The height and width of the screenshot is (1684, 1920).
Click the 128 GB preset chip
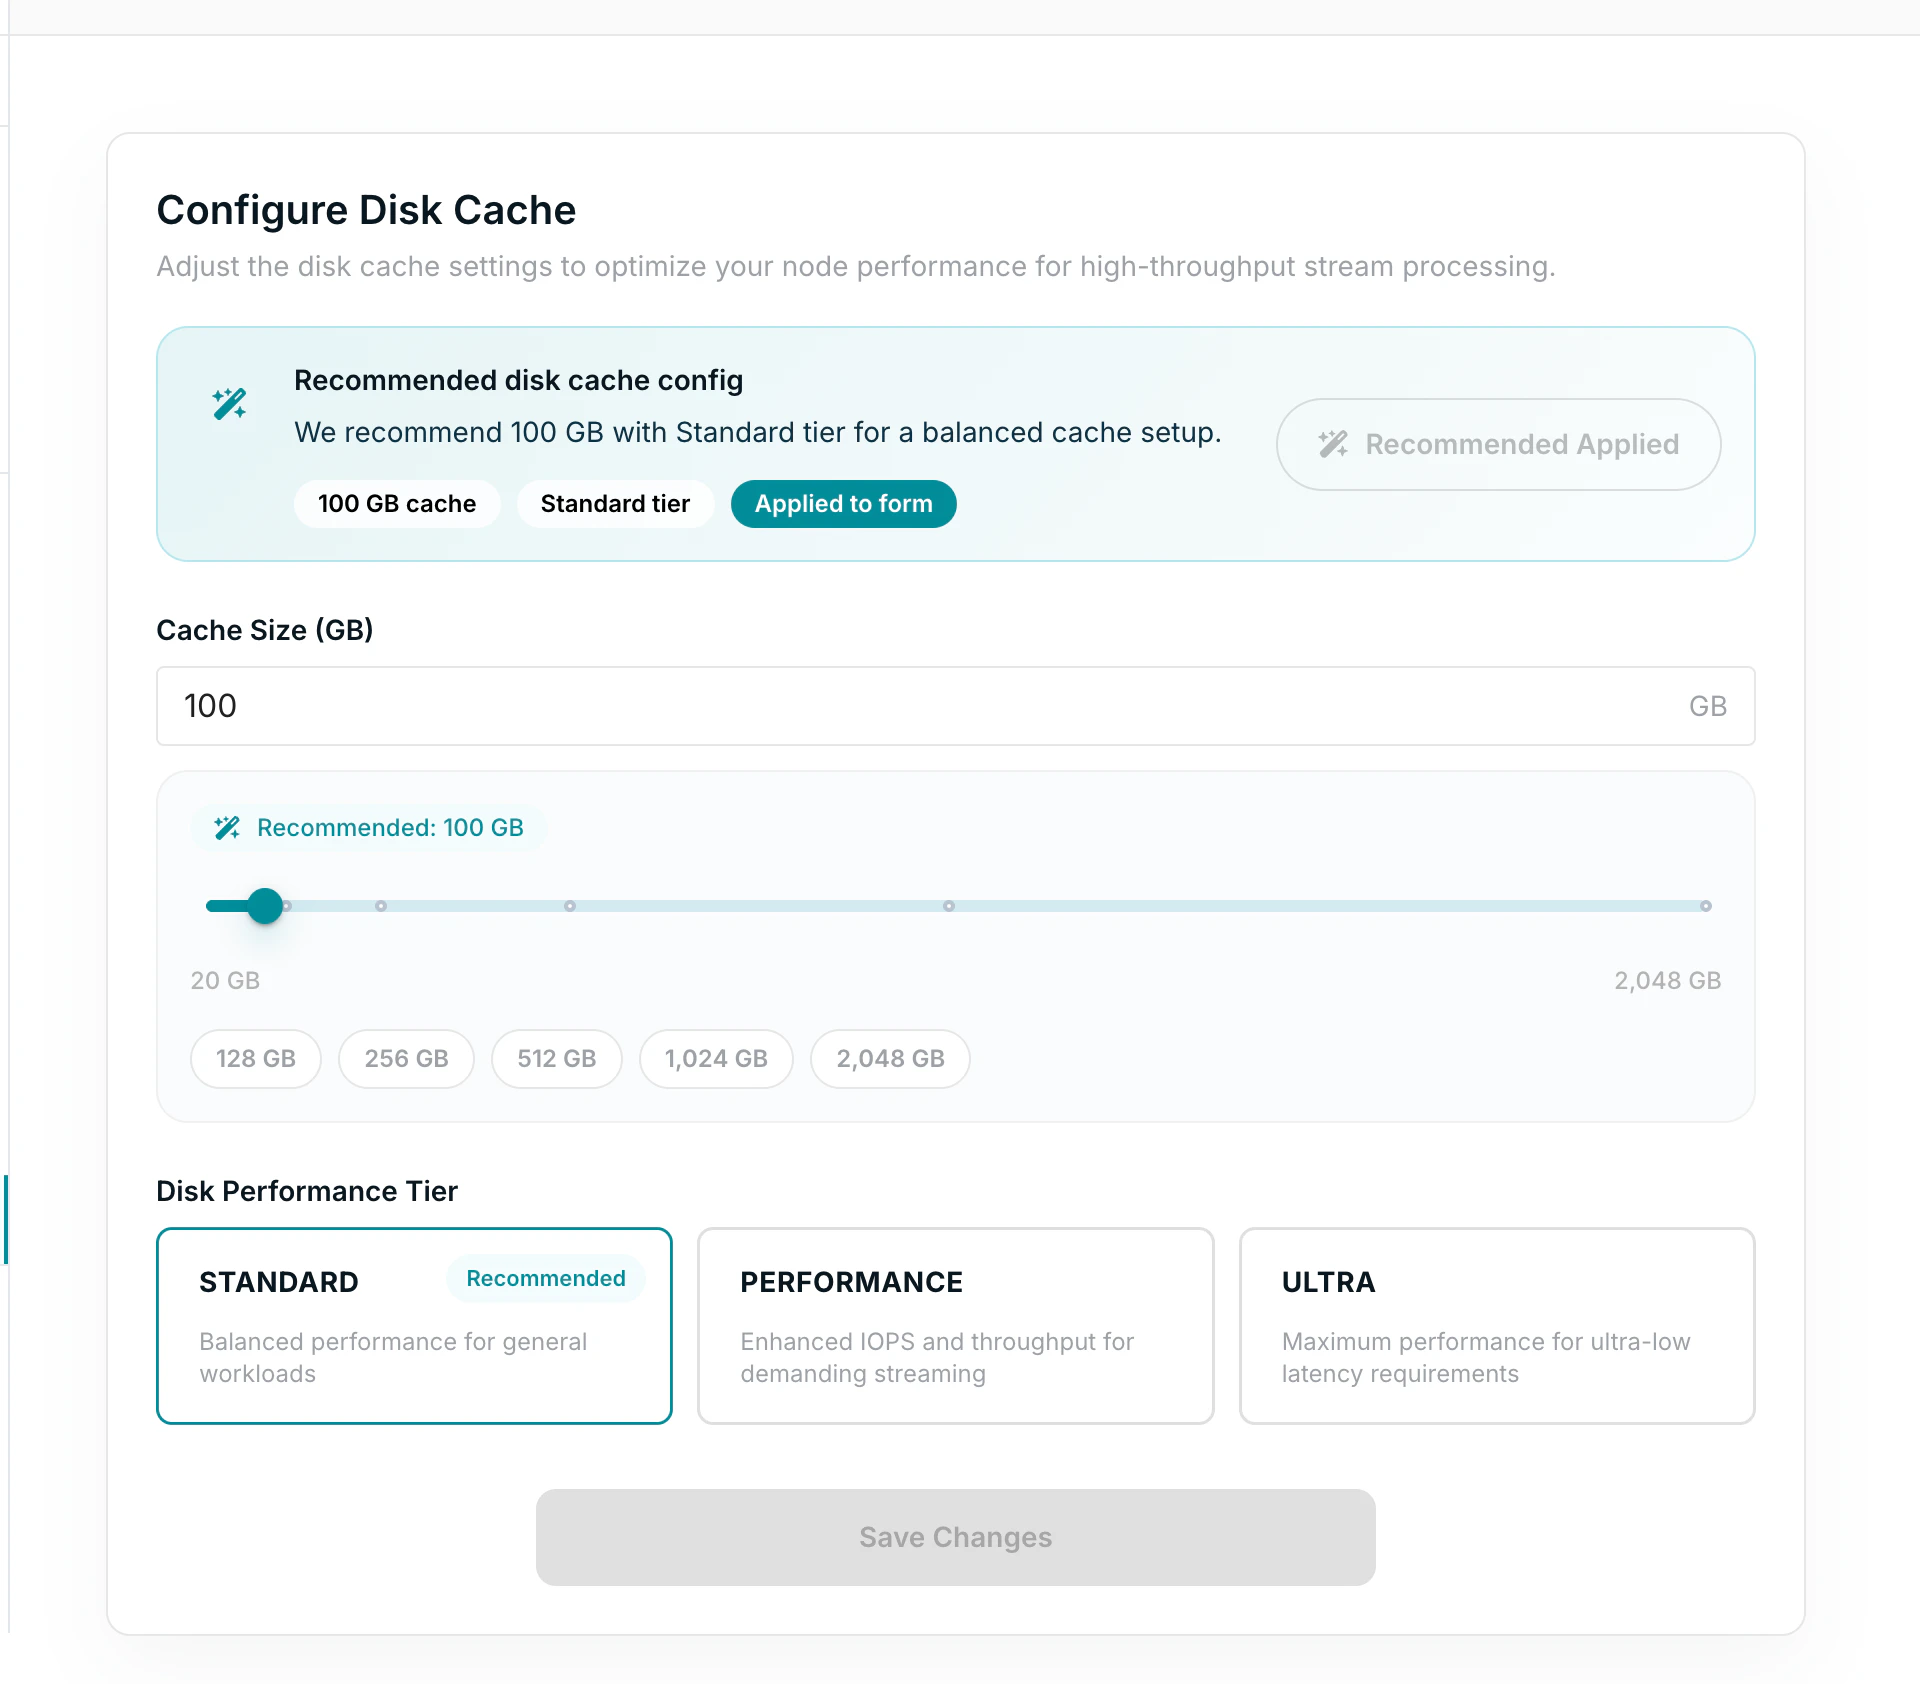pos(255,1058)
